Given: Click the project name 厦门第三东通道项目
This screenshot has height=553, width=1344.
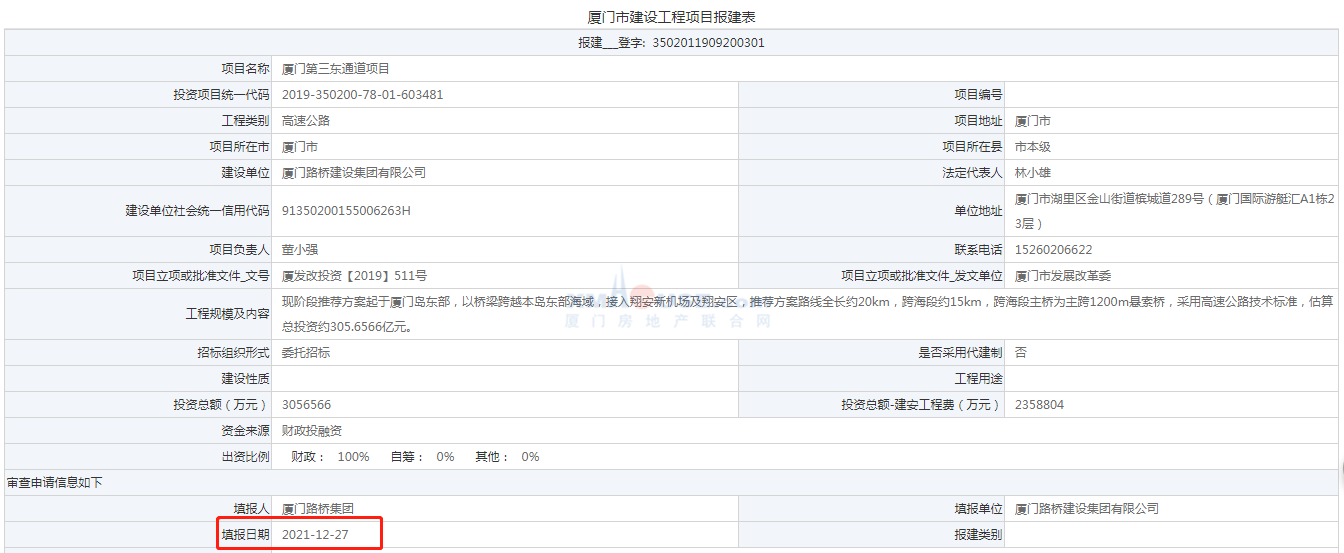Looking at the screenshot, I should 335,69.
